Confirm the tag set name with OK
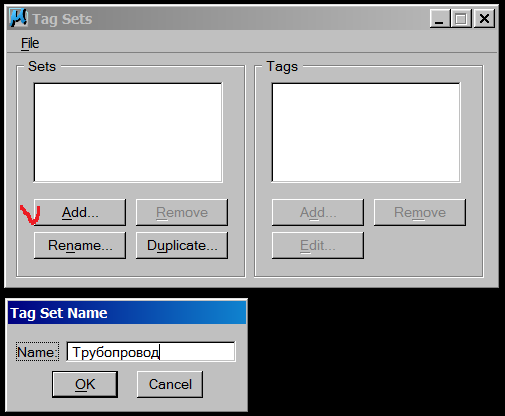This screenshot has height=416, width=505. [85, 384]
